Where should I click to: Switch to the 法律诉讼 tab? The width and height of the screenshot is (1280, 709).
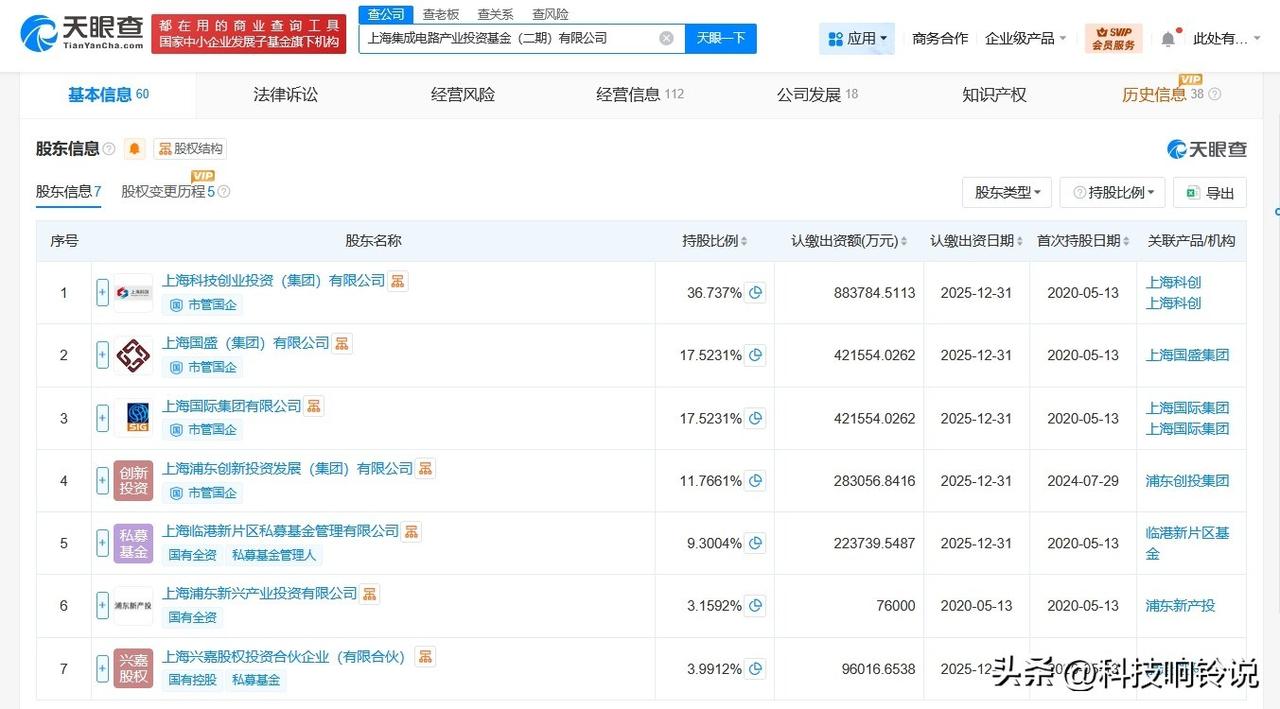coord(285,95)
